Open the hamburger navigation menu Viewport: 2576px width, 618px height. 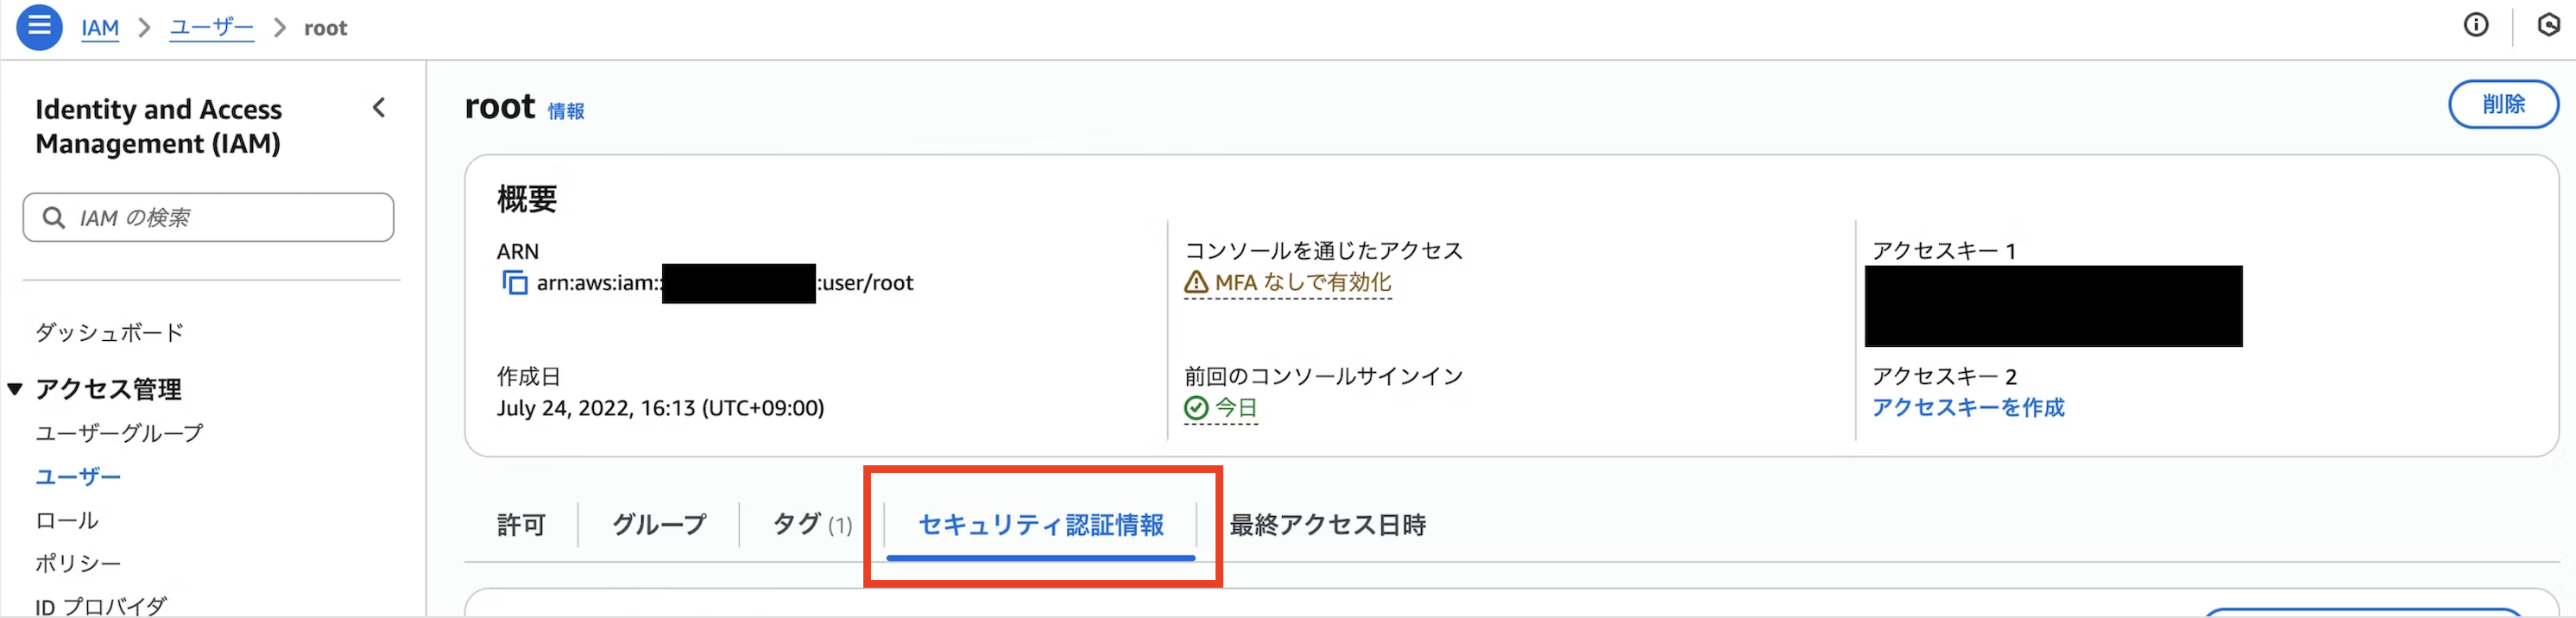tap(39, 26)
